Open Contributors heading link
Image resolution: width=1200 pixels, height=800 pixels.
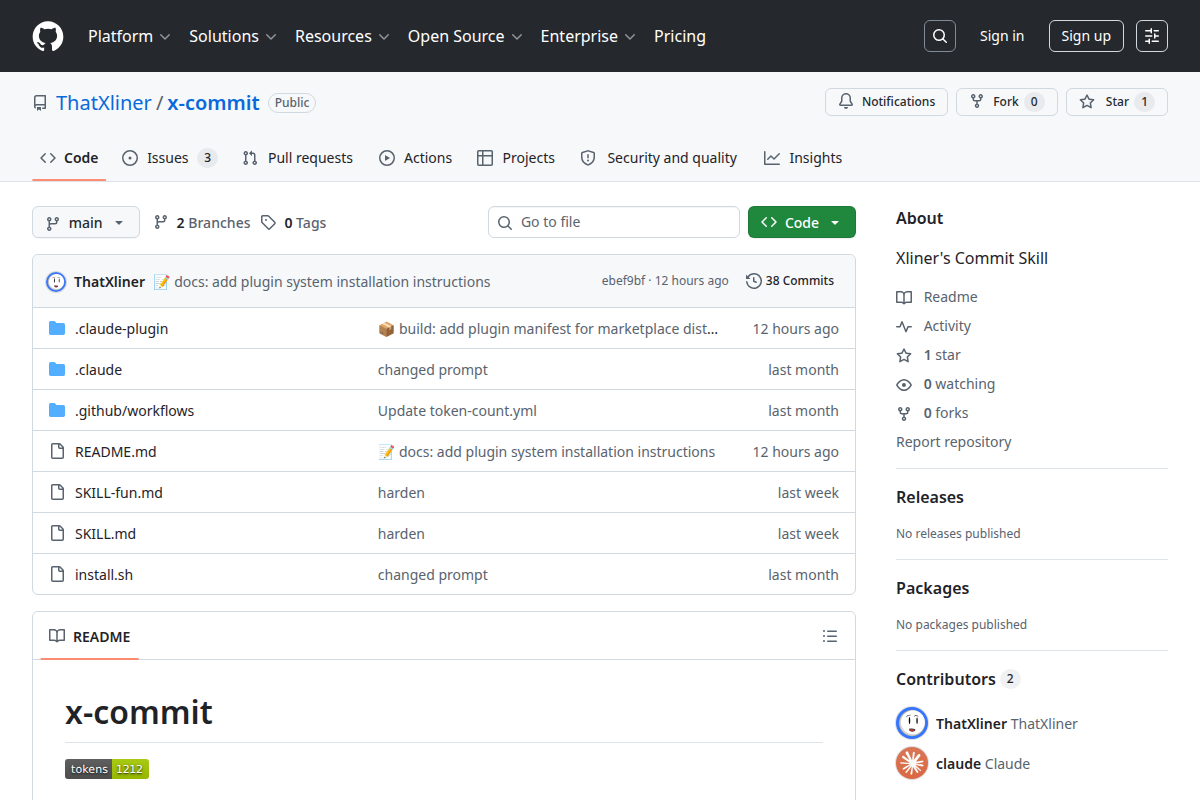(x=956, y=679)
